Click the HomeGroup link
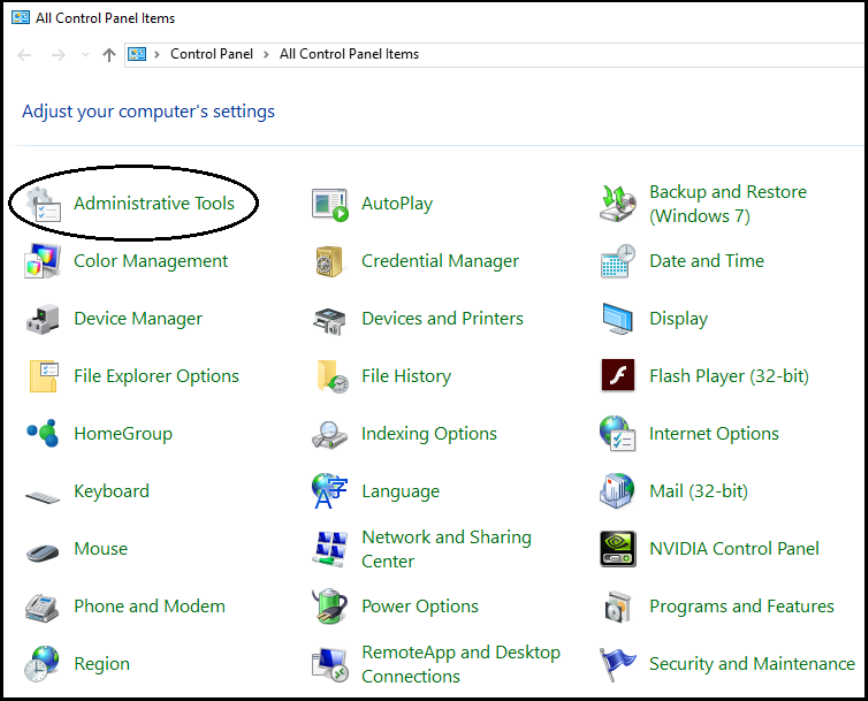 [x=123, y=434]
